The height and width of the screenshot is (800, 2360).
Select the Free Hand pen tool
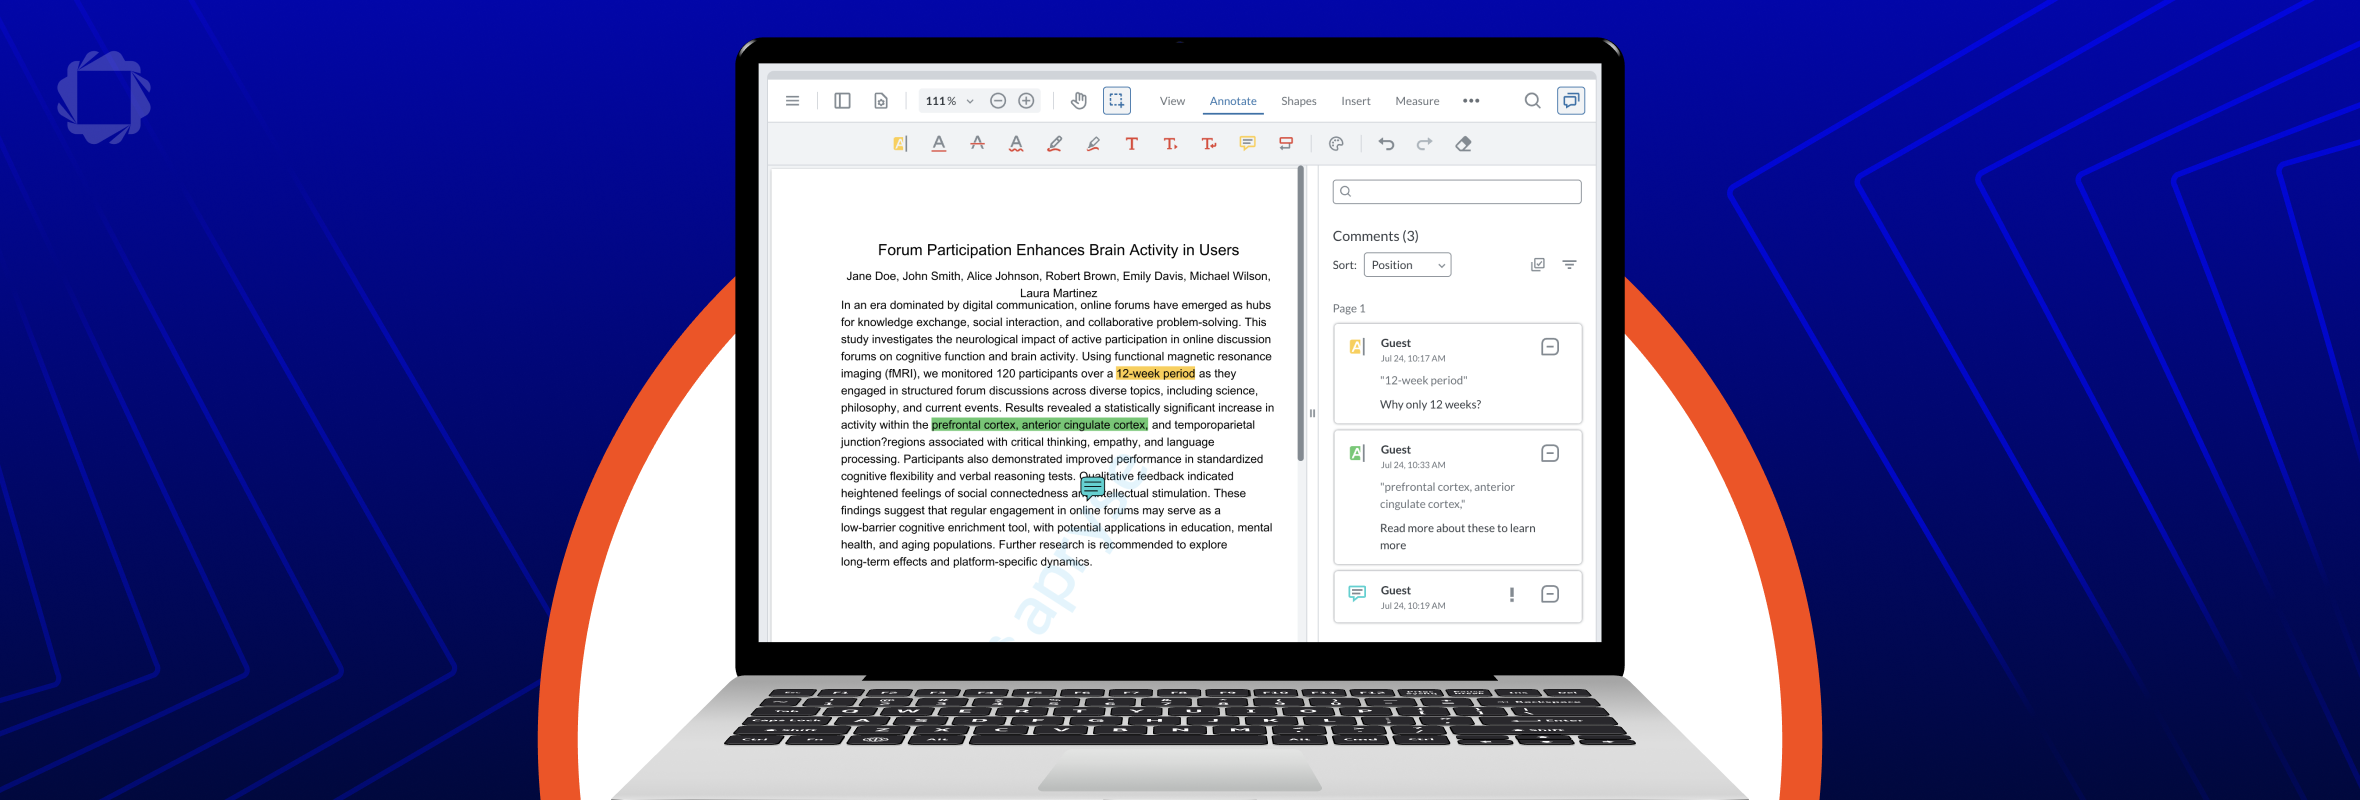[x=1054, y=144]
